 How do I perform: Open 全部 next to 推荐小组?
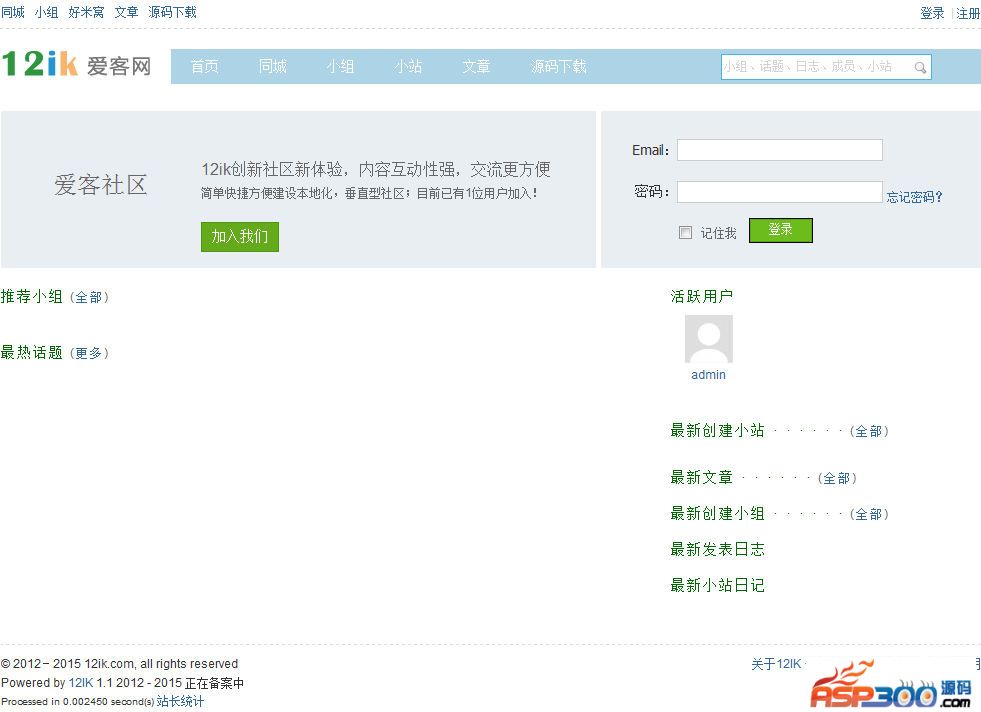click(89, 297)
